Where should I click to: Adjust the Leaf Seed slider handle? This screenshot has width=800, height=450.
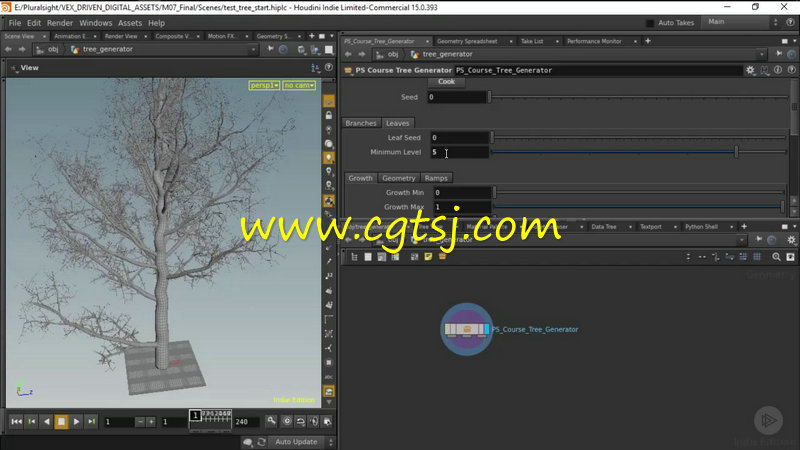click(x=492, y=137)
